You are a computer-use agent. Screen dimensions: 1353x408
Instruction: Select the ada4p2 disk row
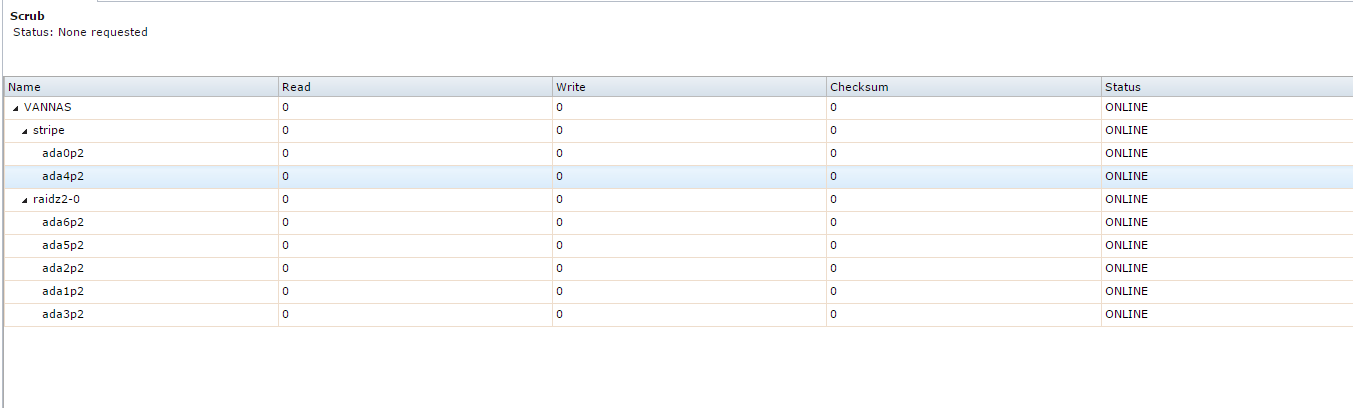[x=678, y=177]
